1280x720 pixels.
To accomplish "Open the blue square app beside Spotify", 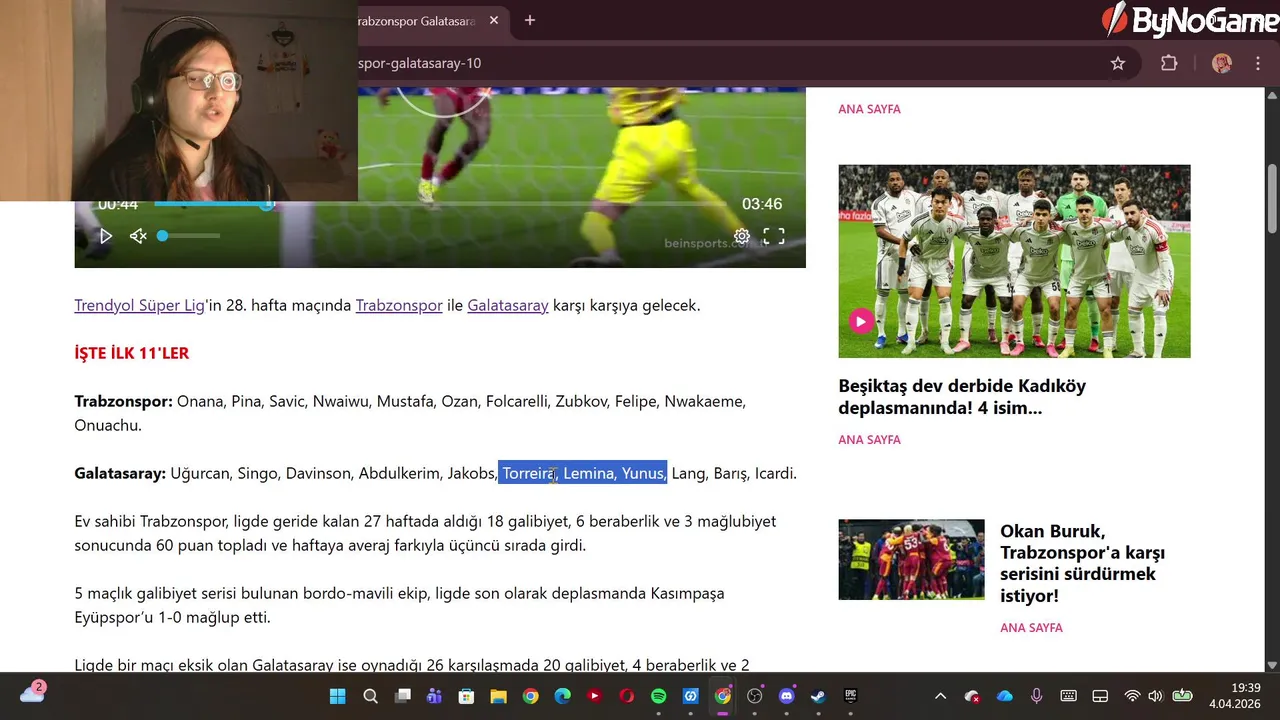I will (690, 696).
